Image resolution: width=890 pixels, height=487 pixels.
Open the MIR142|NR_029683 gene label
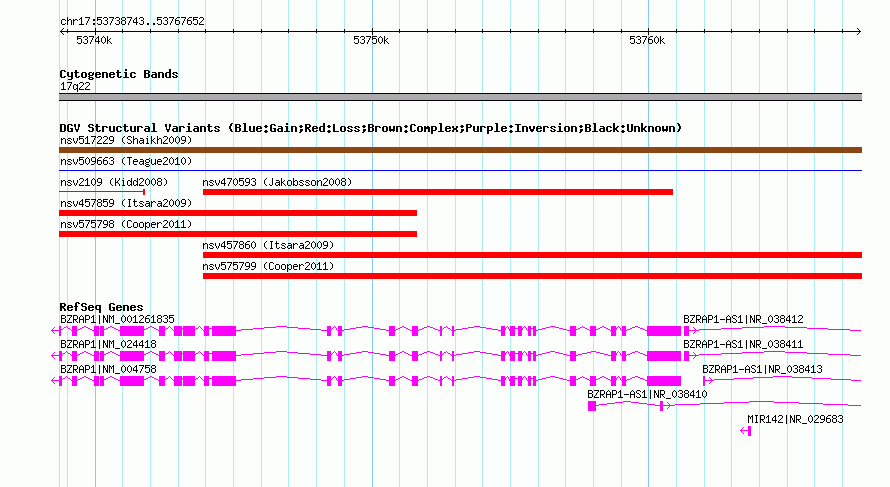click(x=795, y=419)
